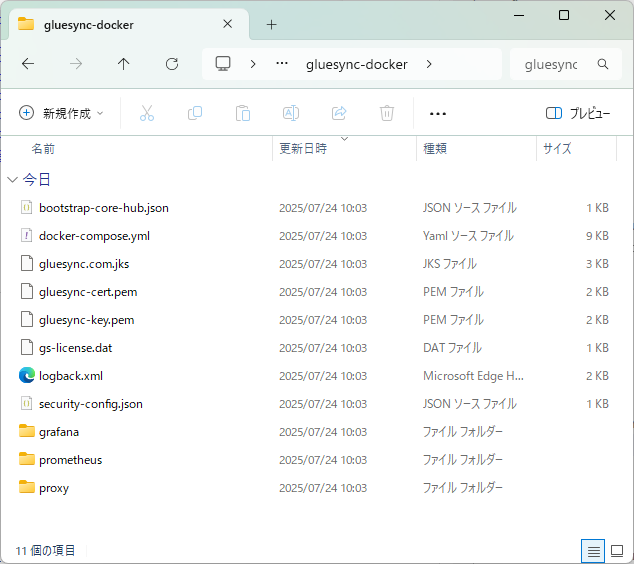This screenshot has height=564, width=634.
Task: Collapse the 今日 group
Action: click(x=13, y=180)
